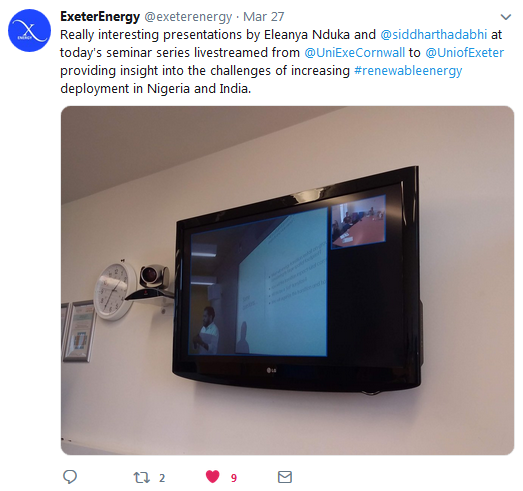This screenshot has width=523, height=491.
Task: Open the Mar 27 timestamp link
Action: pos(264,17)
